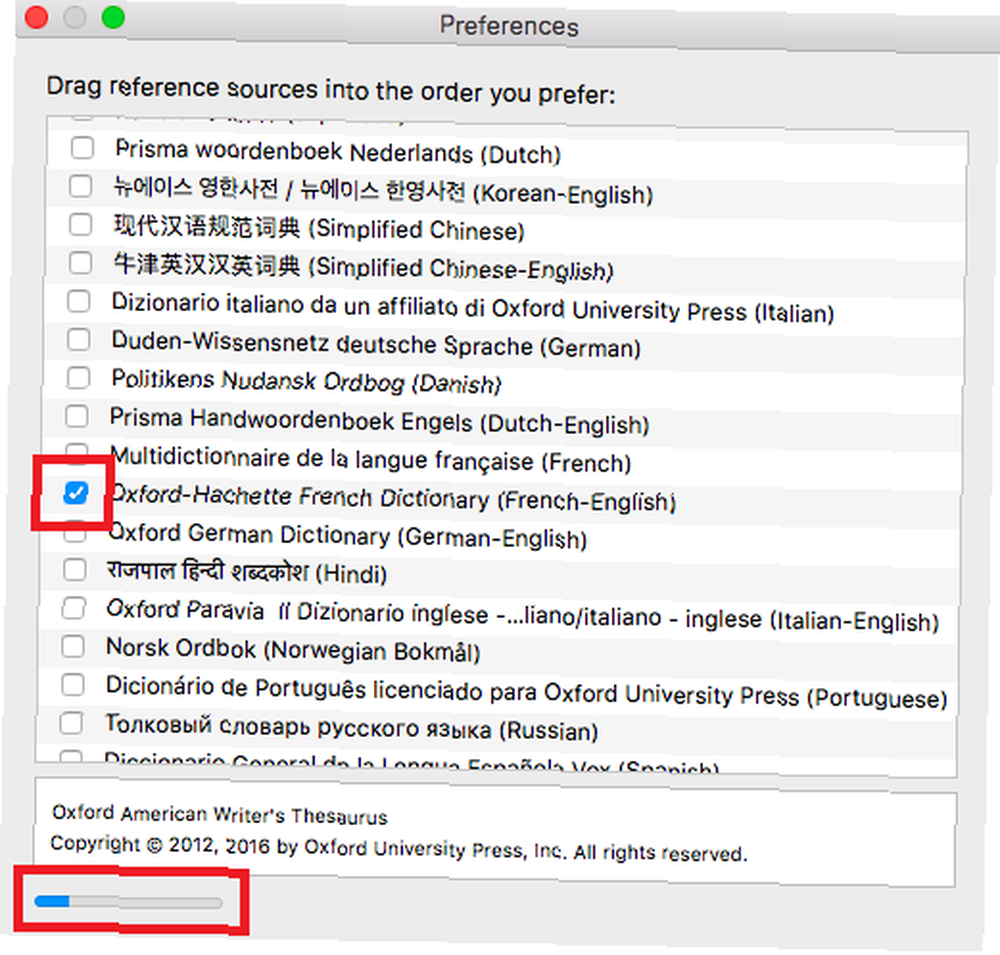
Task: Tick the Prisma Handwoordenboek Engels (Dutch-English) checkbox
Action: [77, 416]
